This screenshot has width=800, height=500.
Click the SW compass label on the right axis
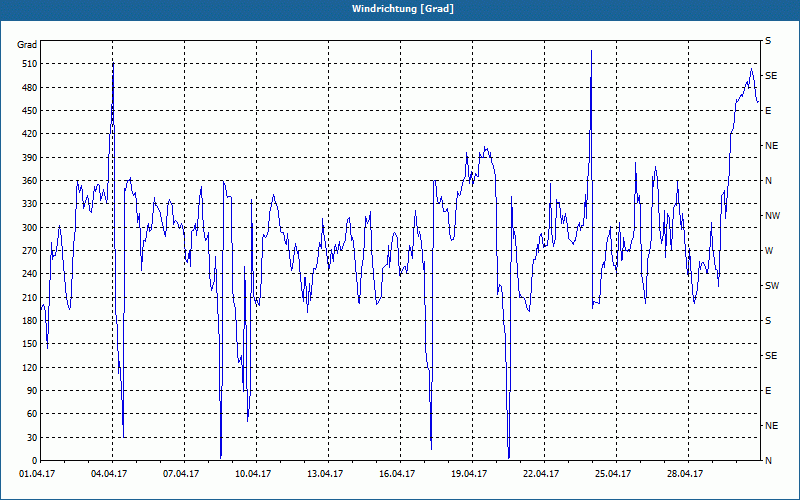coord(772,286)
